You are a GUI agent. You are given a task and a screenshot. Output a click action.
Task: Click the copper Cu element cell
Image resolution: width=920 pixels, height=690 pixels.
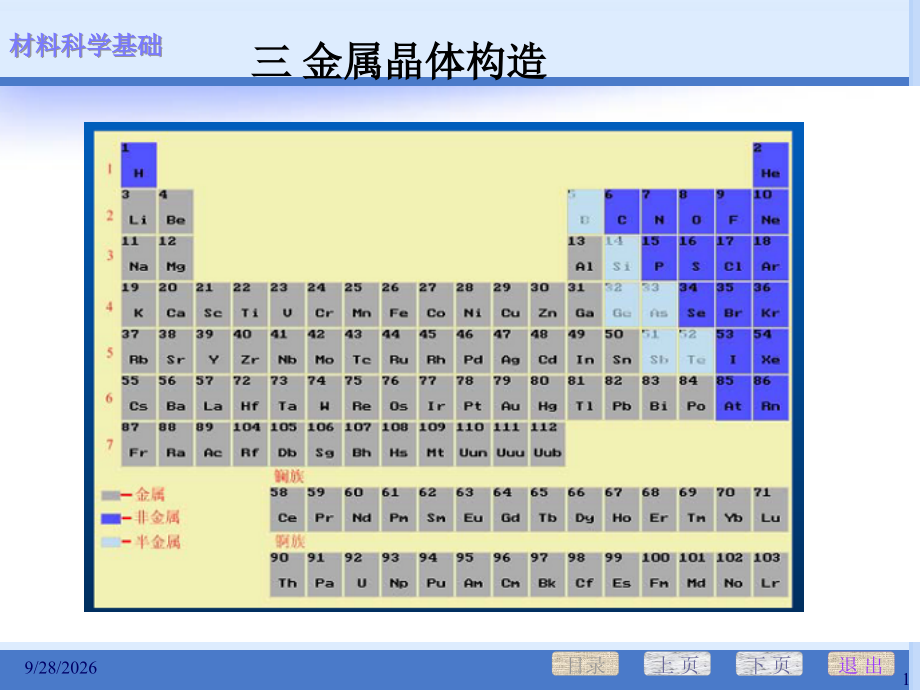(x=510, y=305)
